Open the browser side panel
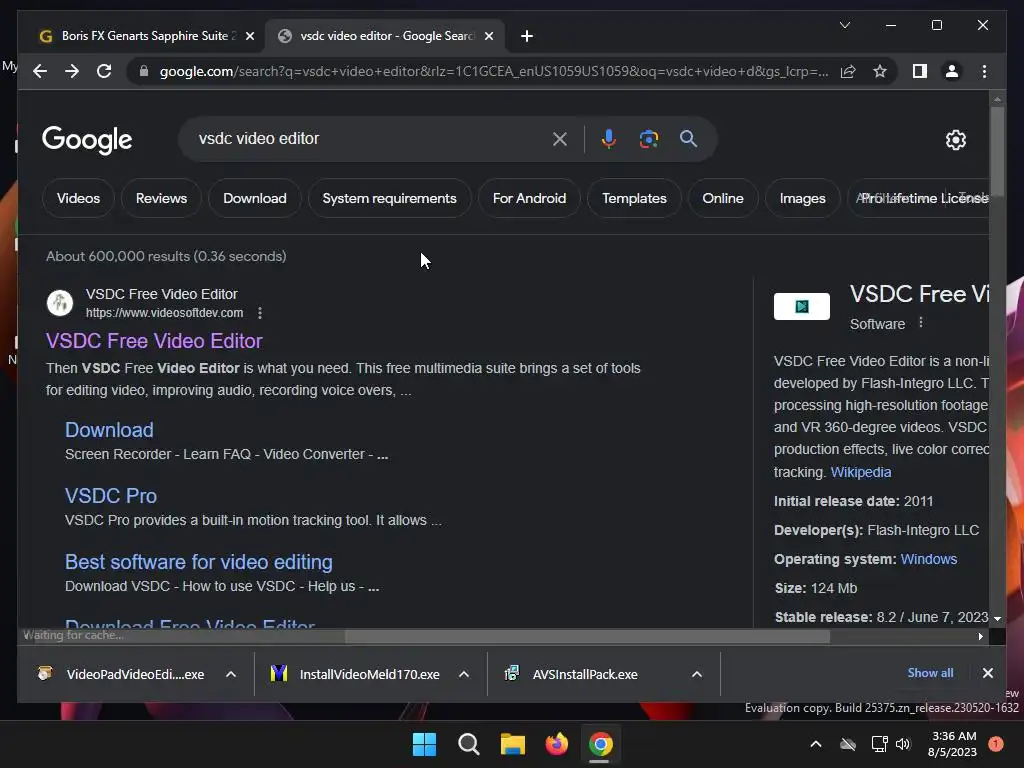This screenshot has width=1024, height=768. 920,71
